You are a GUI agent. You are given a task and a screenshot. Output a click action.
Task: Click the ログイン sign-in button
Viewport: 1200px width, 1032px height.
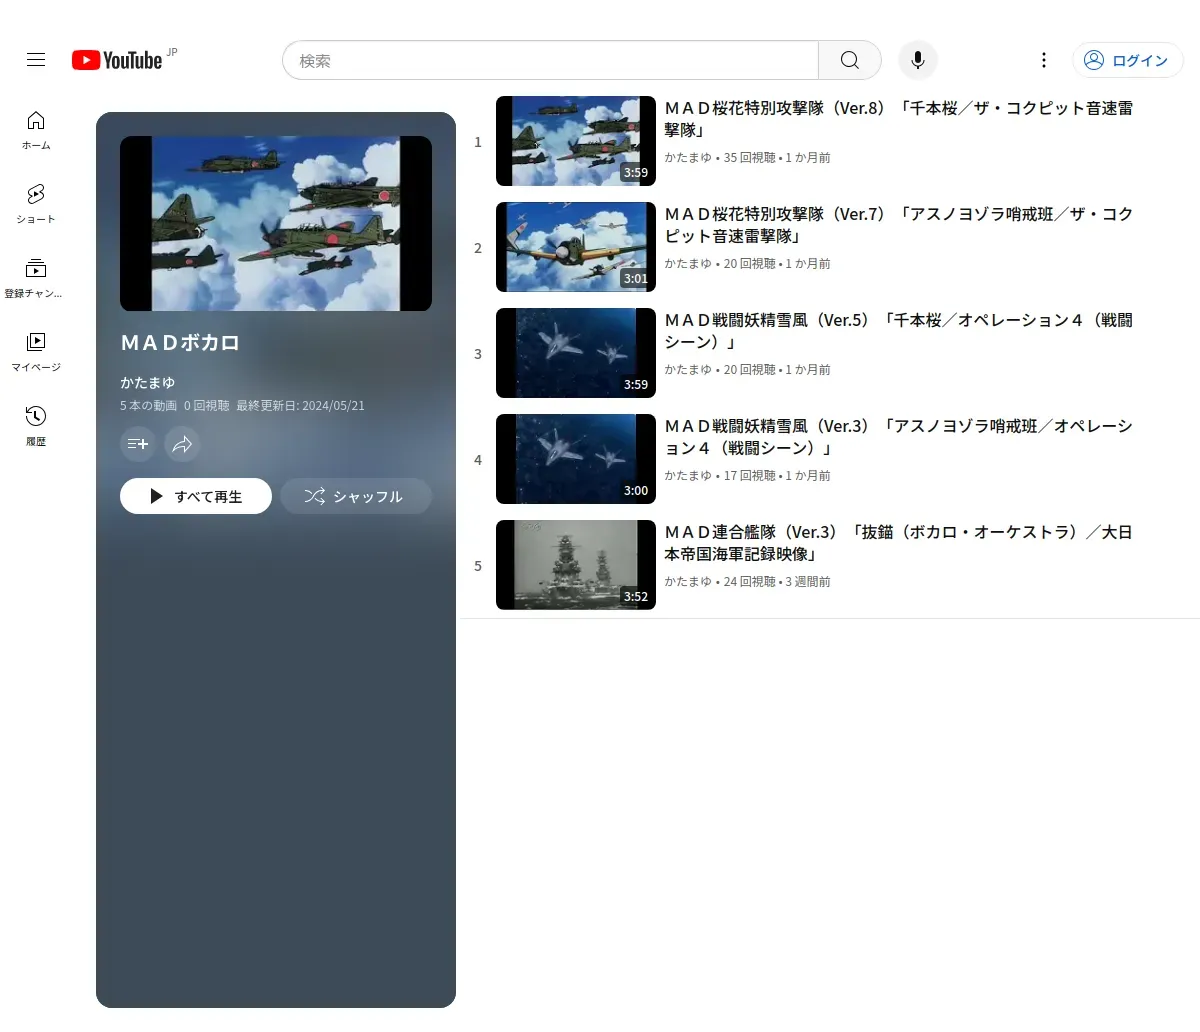pos(1127,60)
